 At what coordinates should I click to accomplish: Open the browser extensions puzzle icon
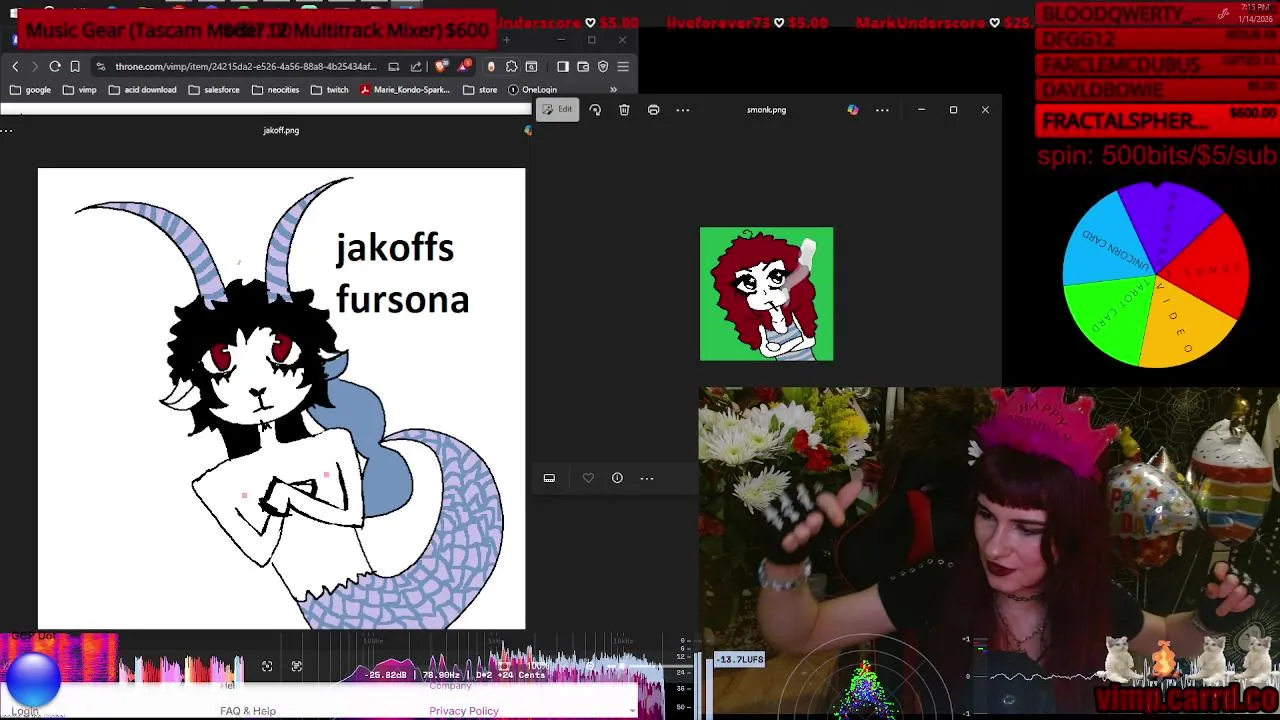click(511, 66)
